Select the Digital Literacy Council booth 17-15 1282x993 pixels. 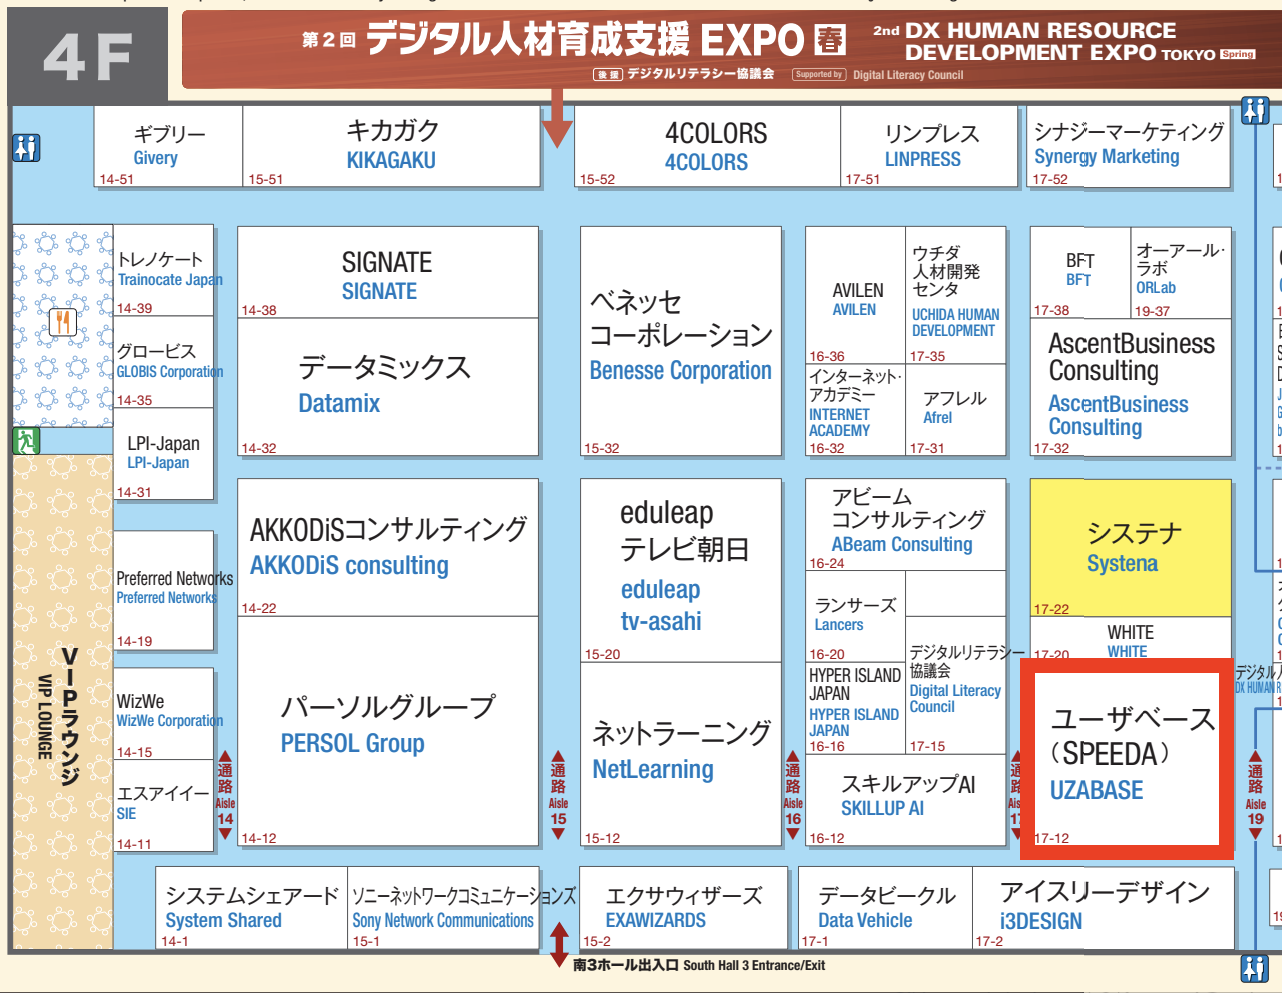tap(955, 686)
